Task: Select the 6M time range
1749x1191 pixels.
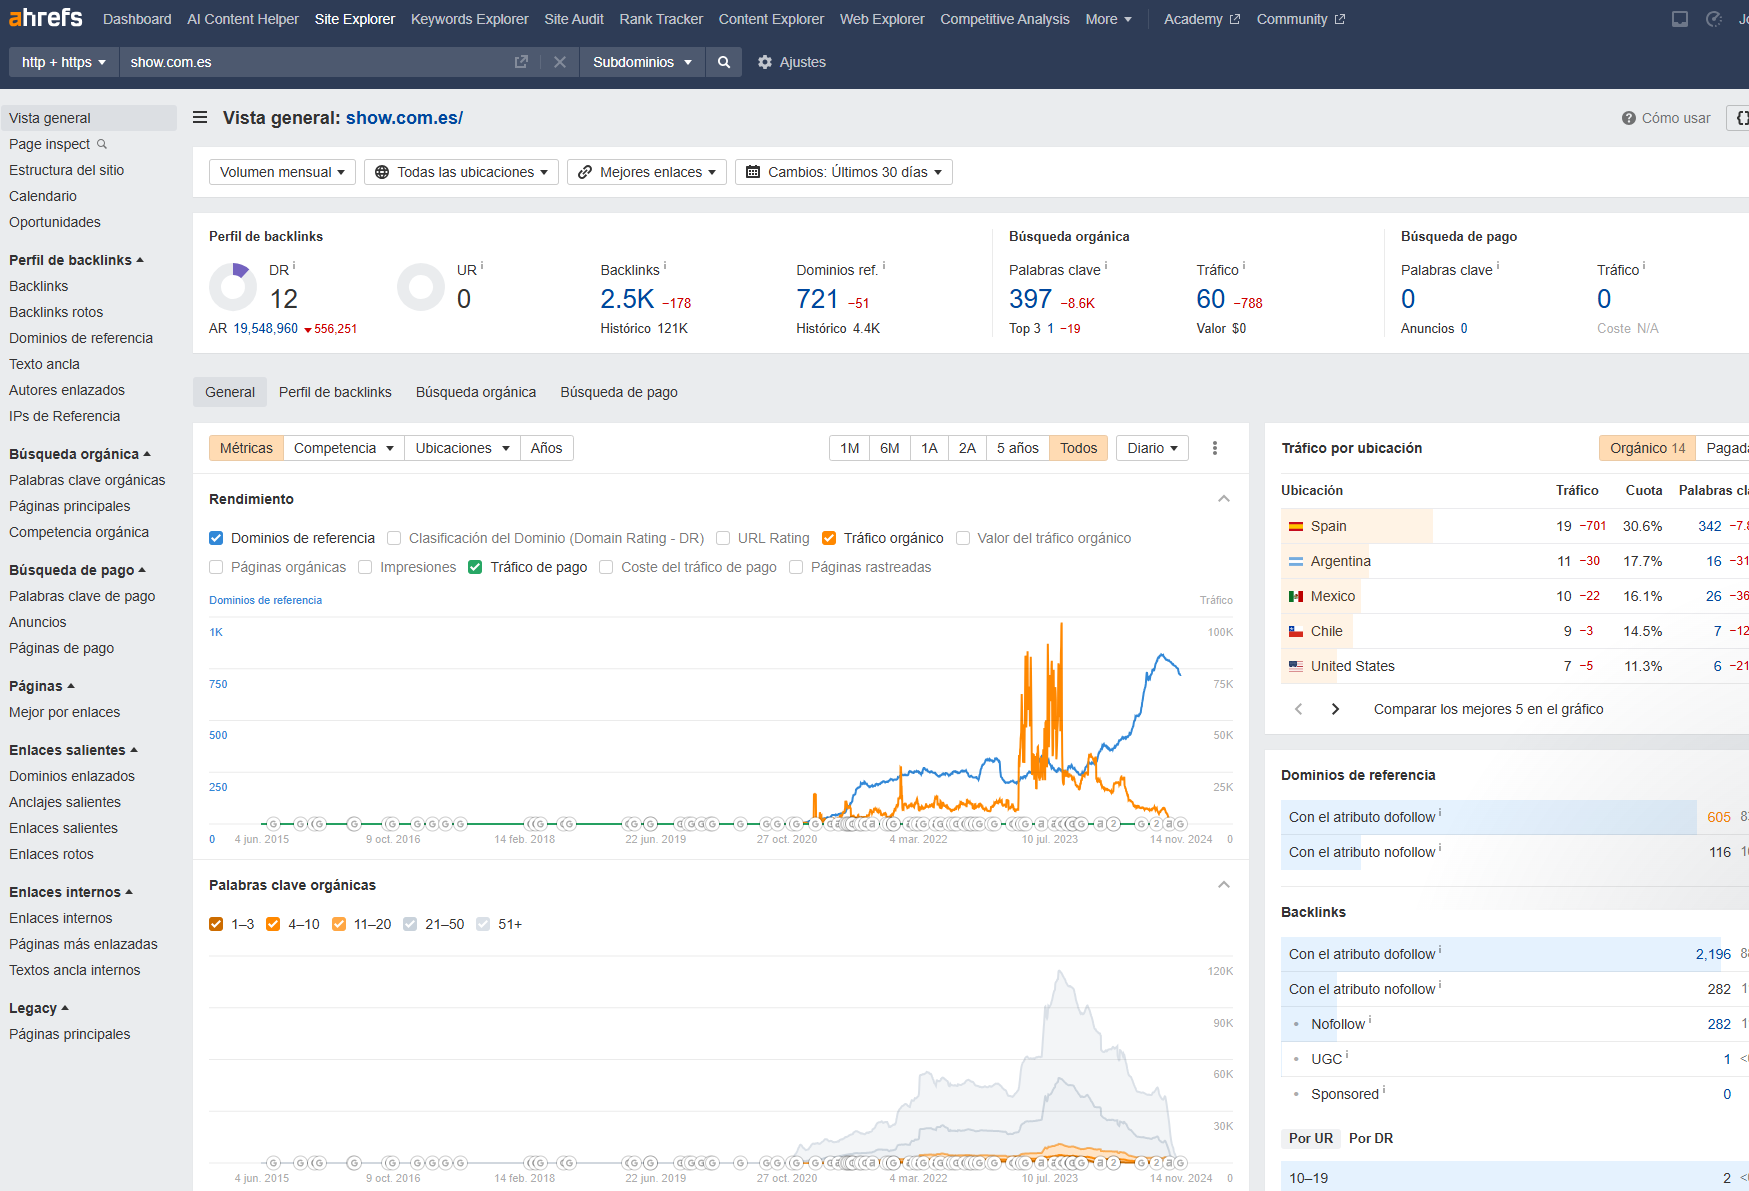Action: click(x=890, y=448)
